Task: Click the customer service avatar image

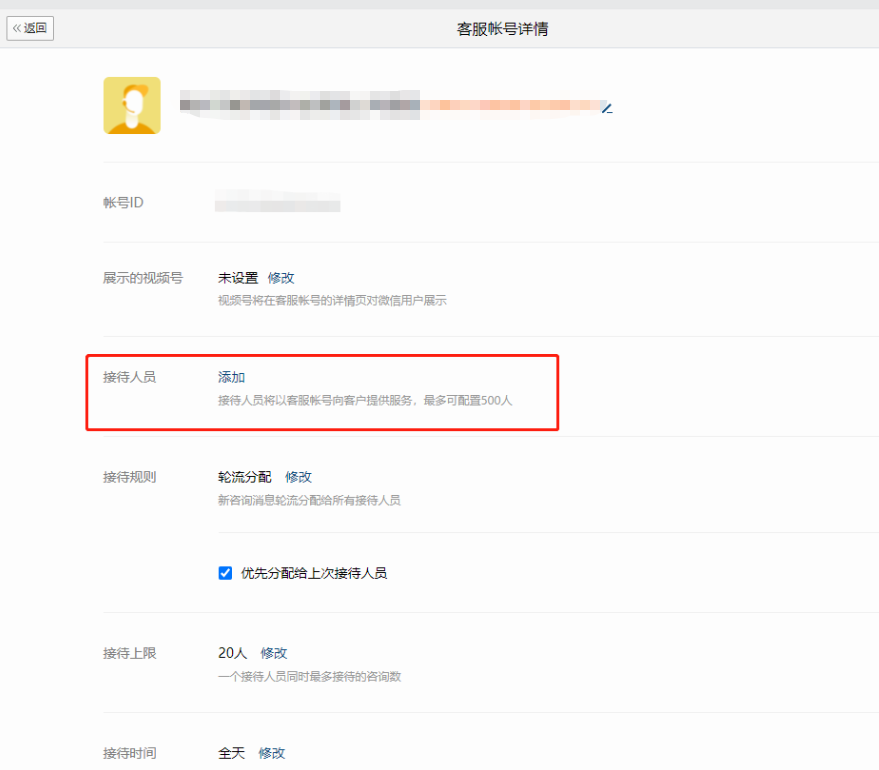Action: pos(132,105)
